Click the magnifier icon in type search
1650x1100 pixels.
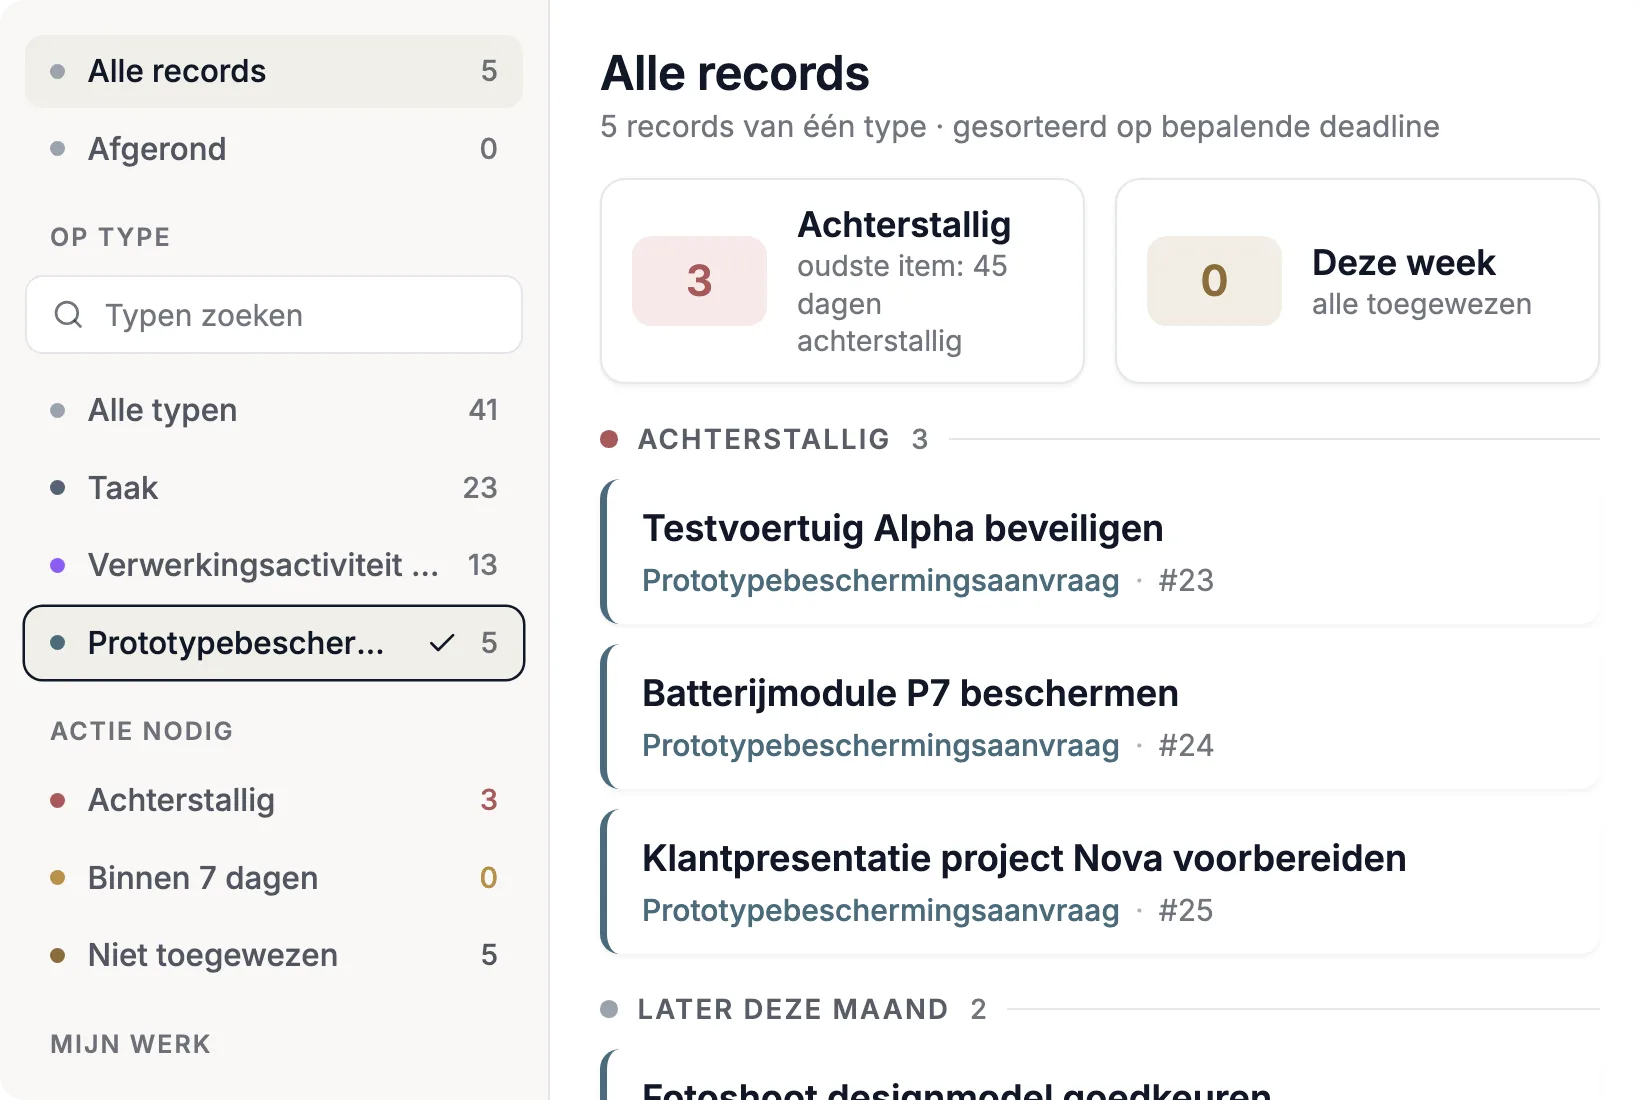click(x=68, y=315)
